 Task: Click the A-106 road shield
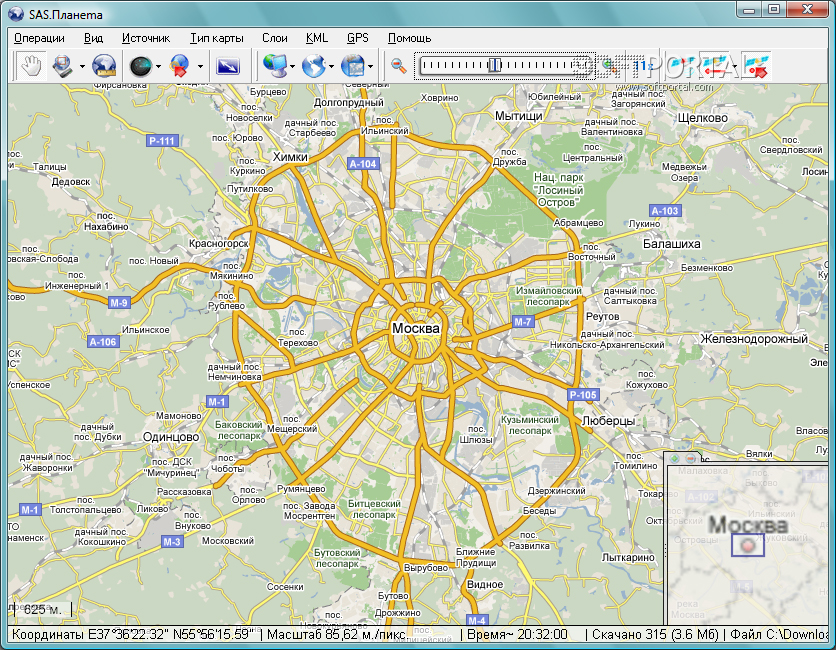(103, 342)
